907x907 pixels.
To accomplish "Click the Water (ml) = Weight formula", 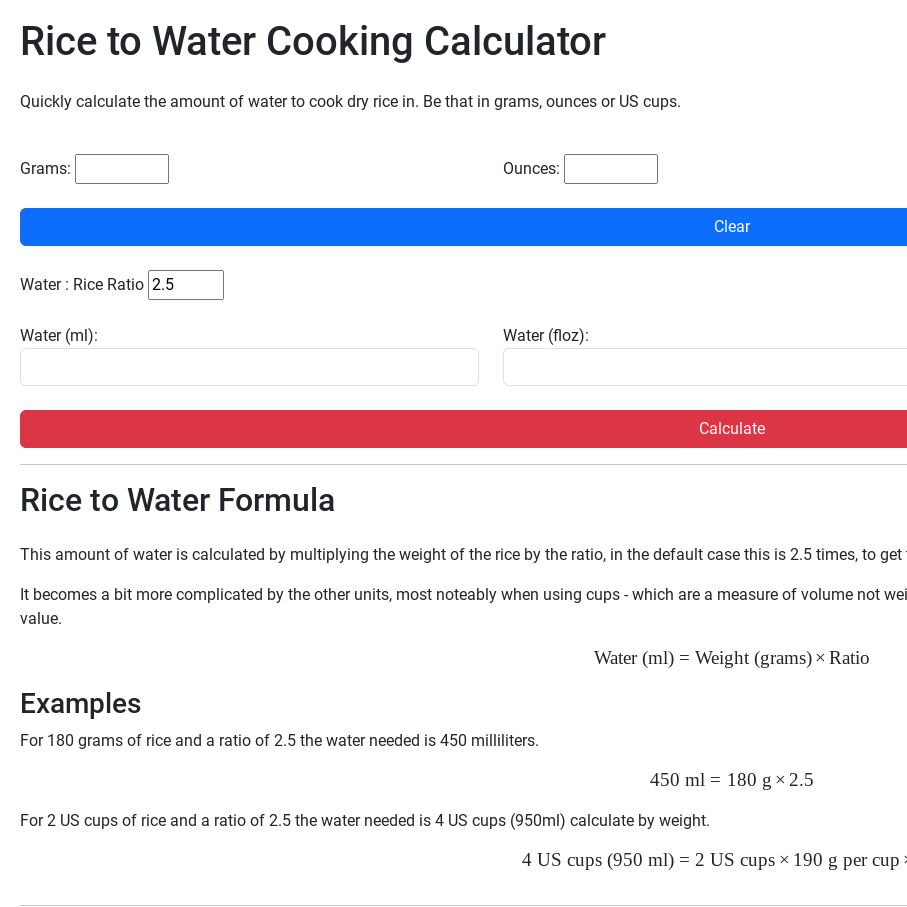I will tap(731, 658).
